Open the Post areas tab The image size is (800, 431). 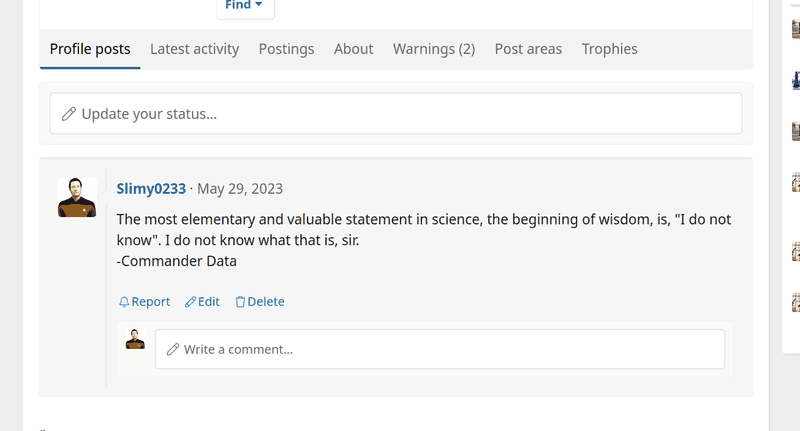click(x=528, y=49)
